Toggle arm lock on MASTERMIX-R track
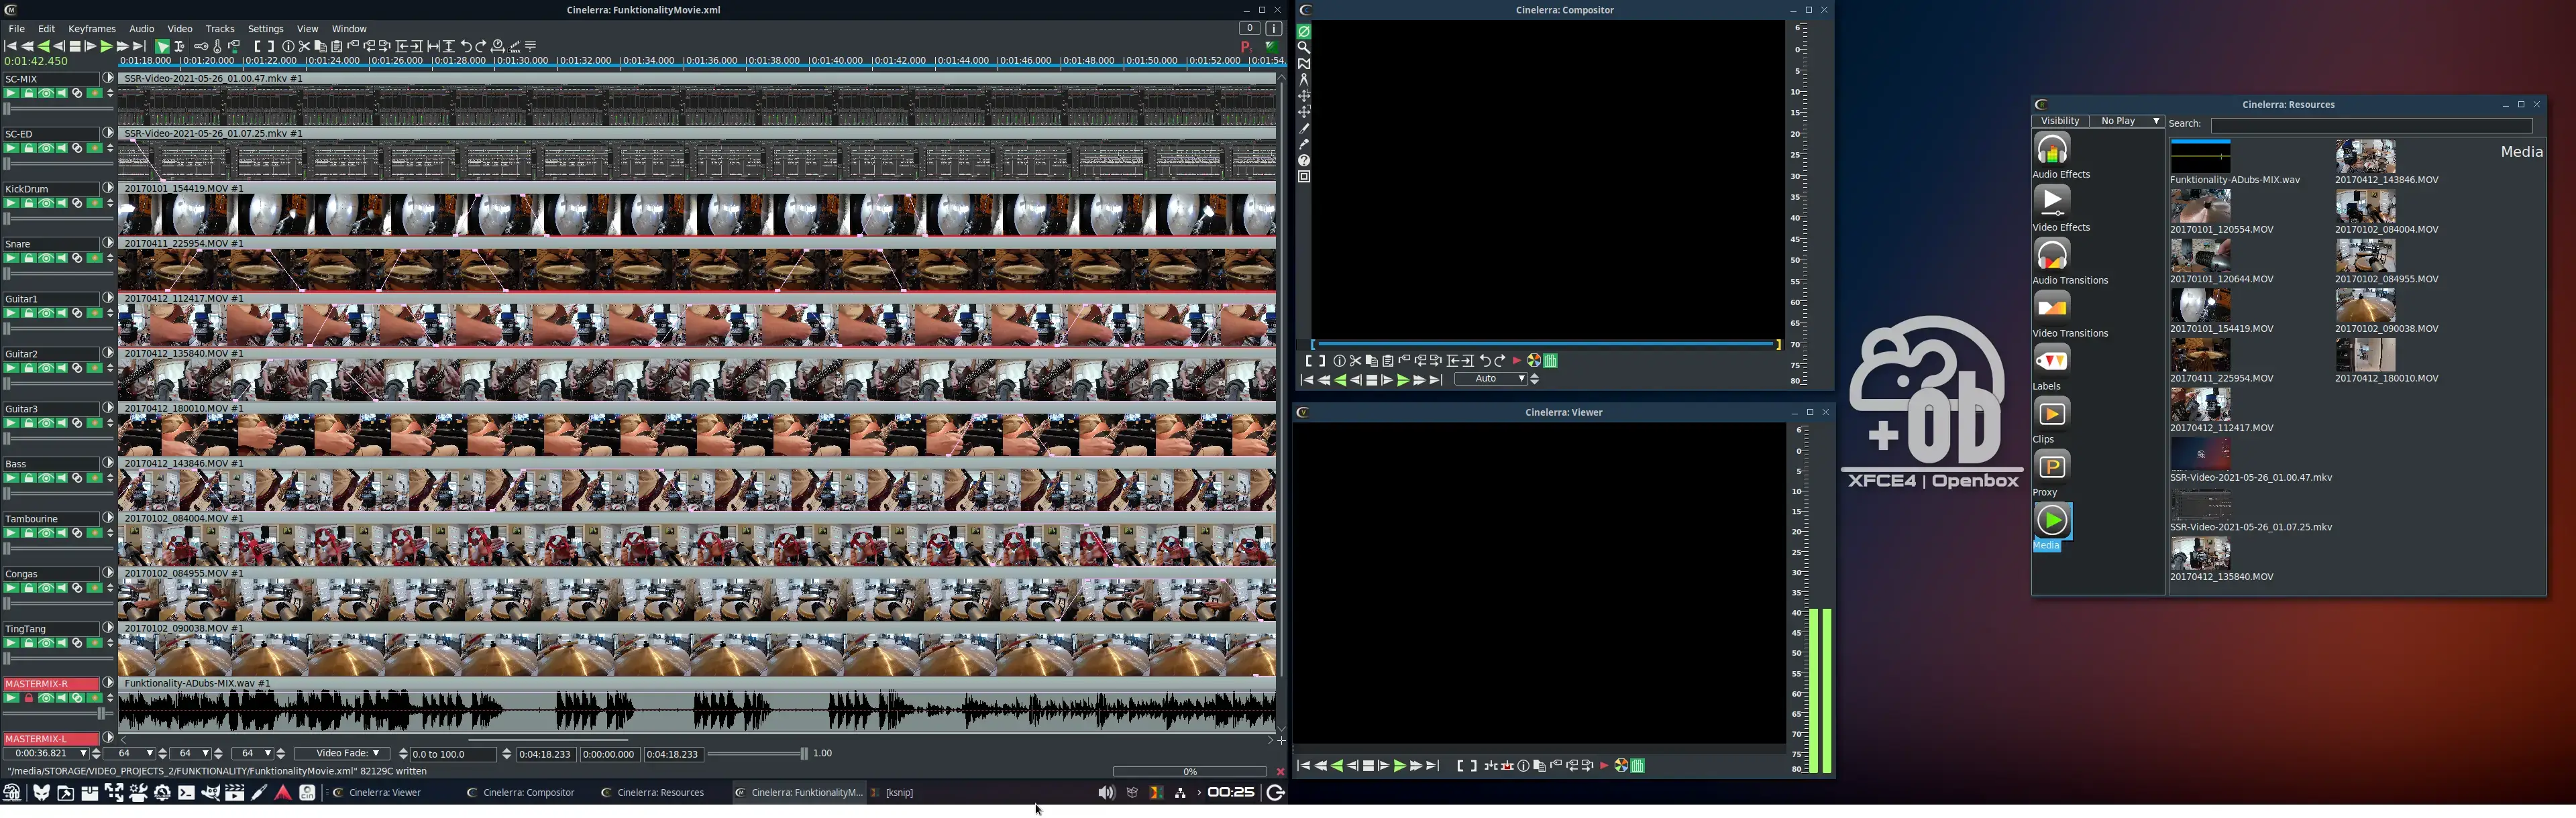2576x818 pixels. pos(29,698)
